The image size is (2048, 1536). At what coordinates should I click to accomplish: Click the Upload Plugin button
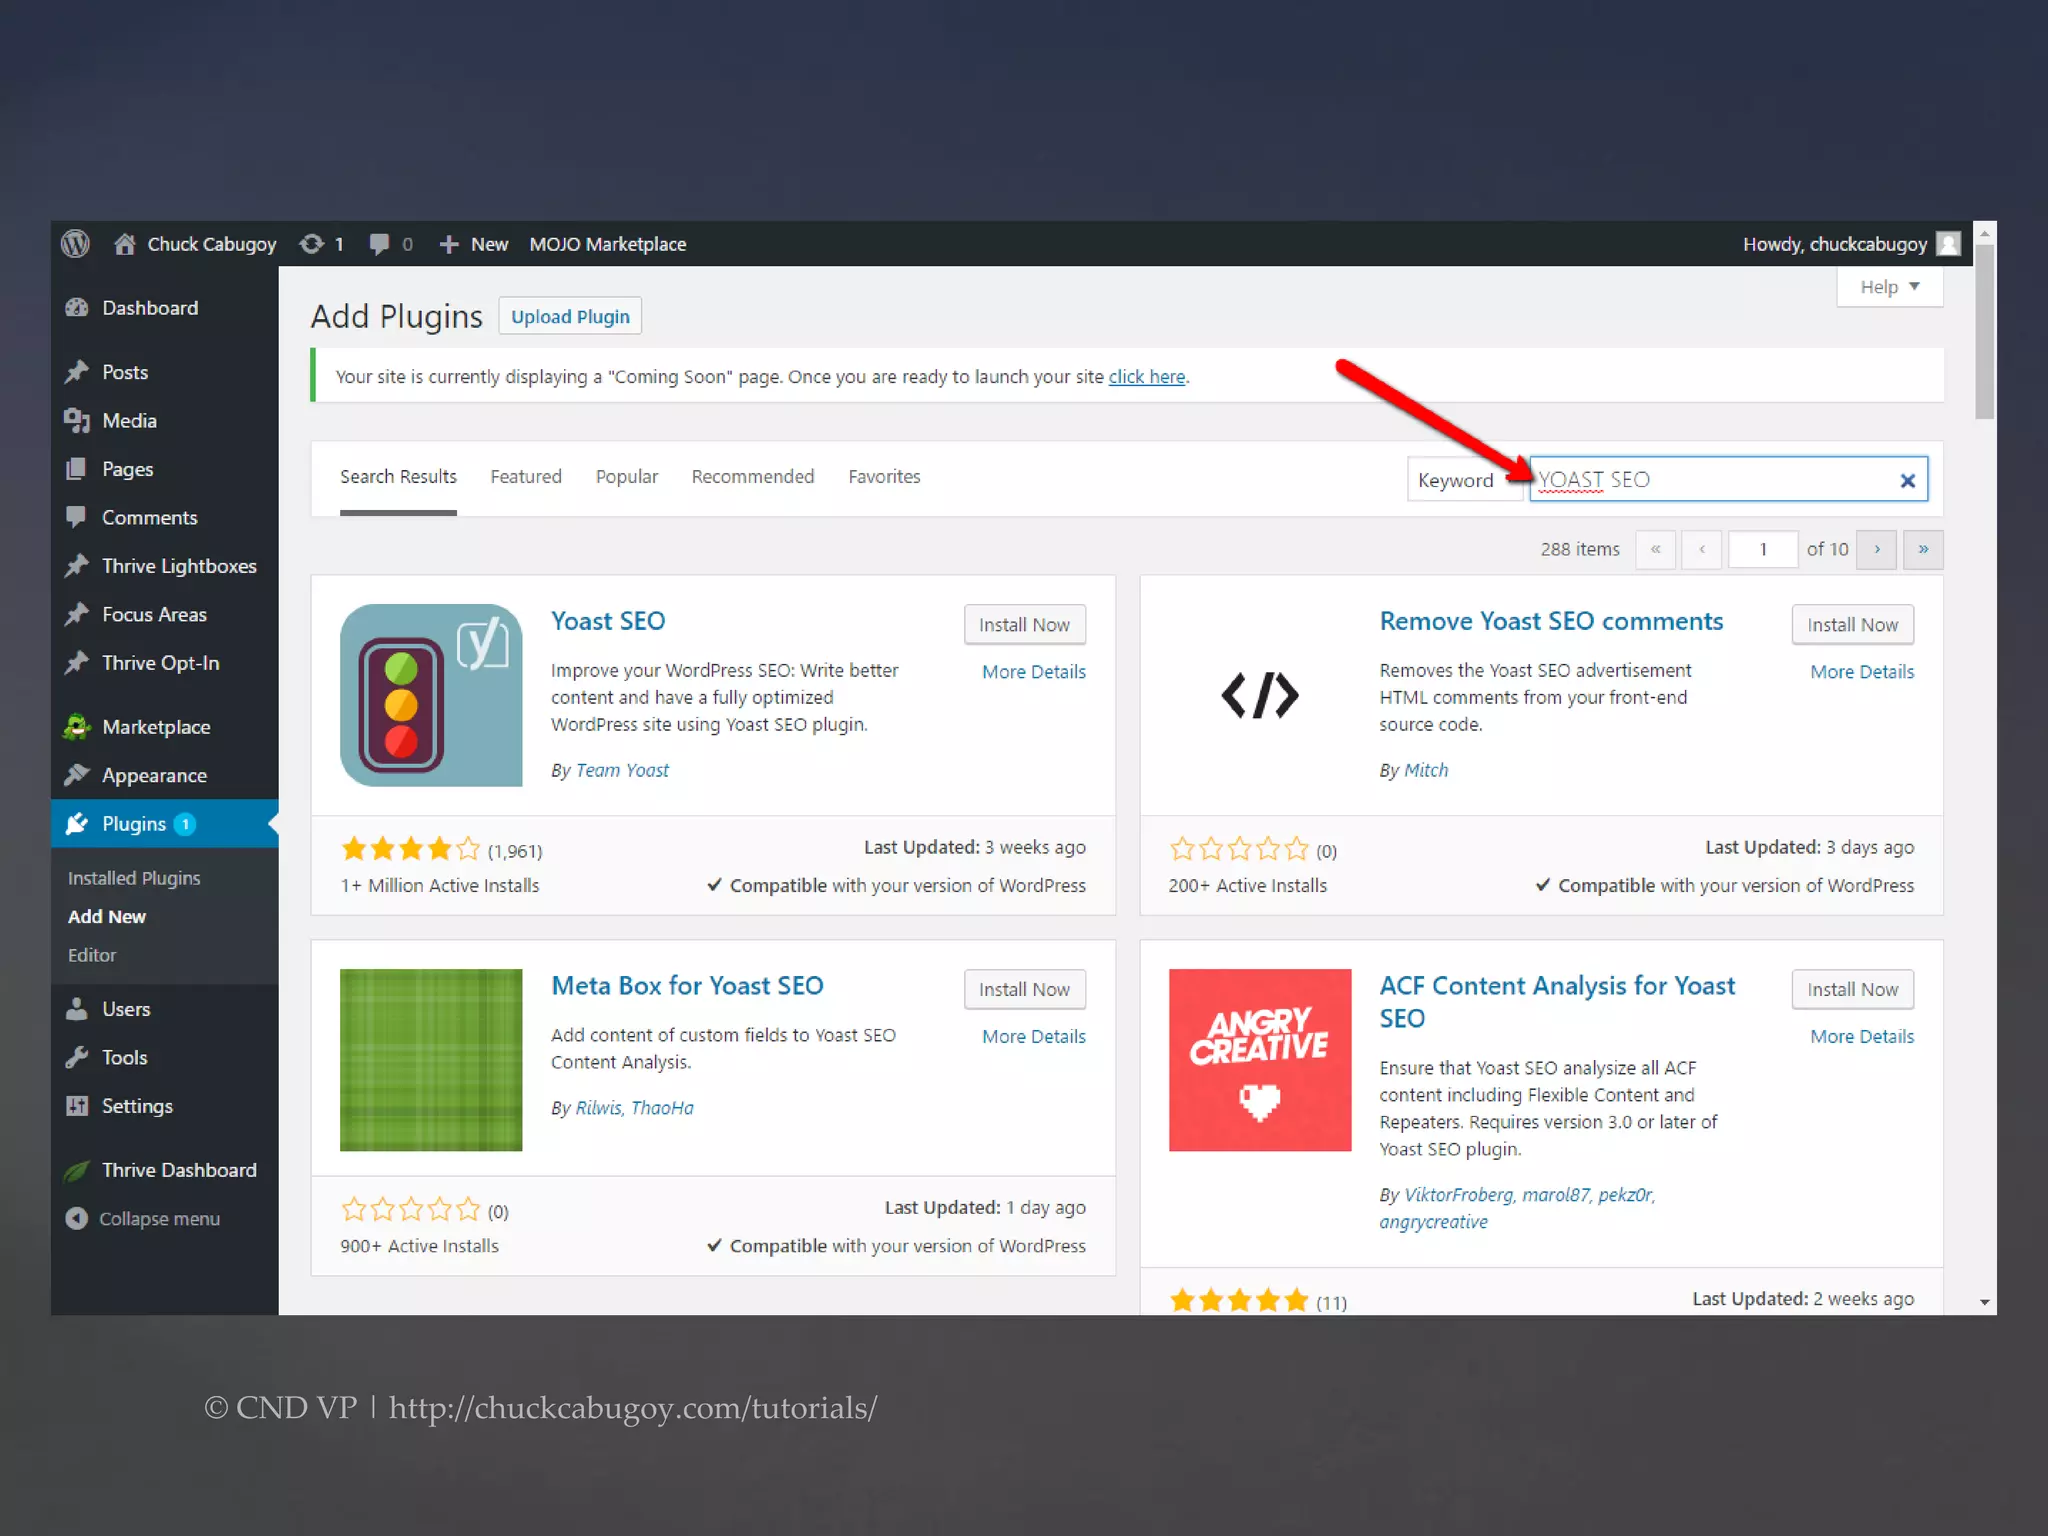pos(570,316)
